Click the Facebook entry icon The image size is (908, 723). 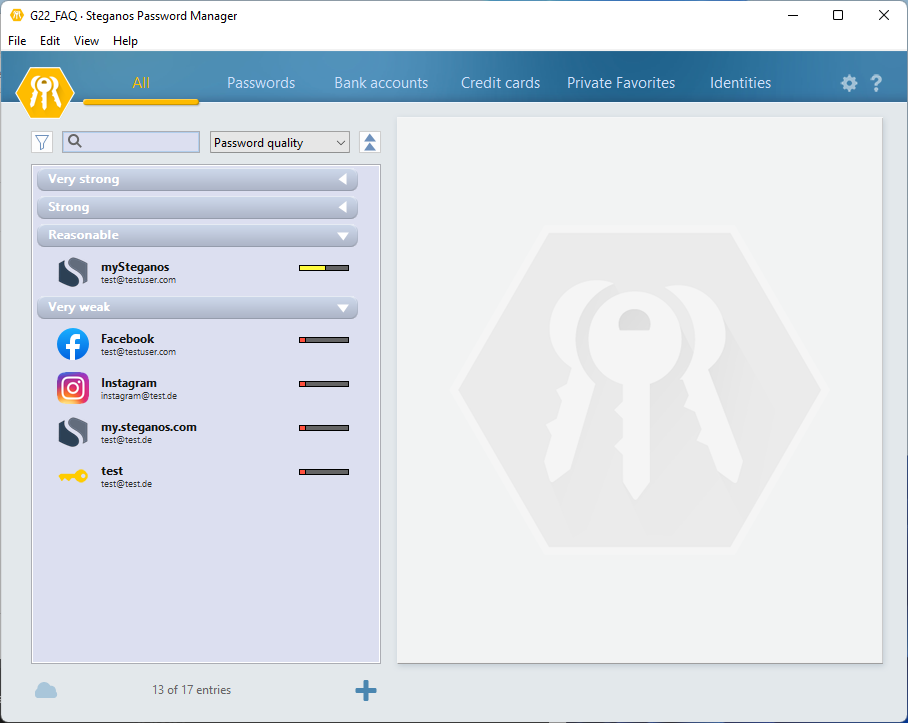73,344
